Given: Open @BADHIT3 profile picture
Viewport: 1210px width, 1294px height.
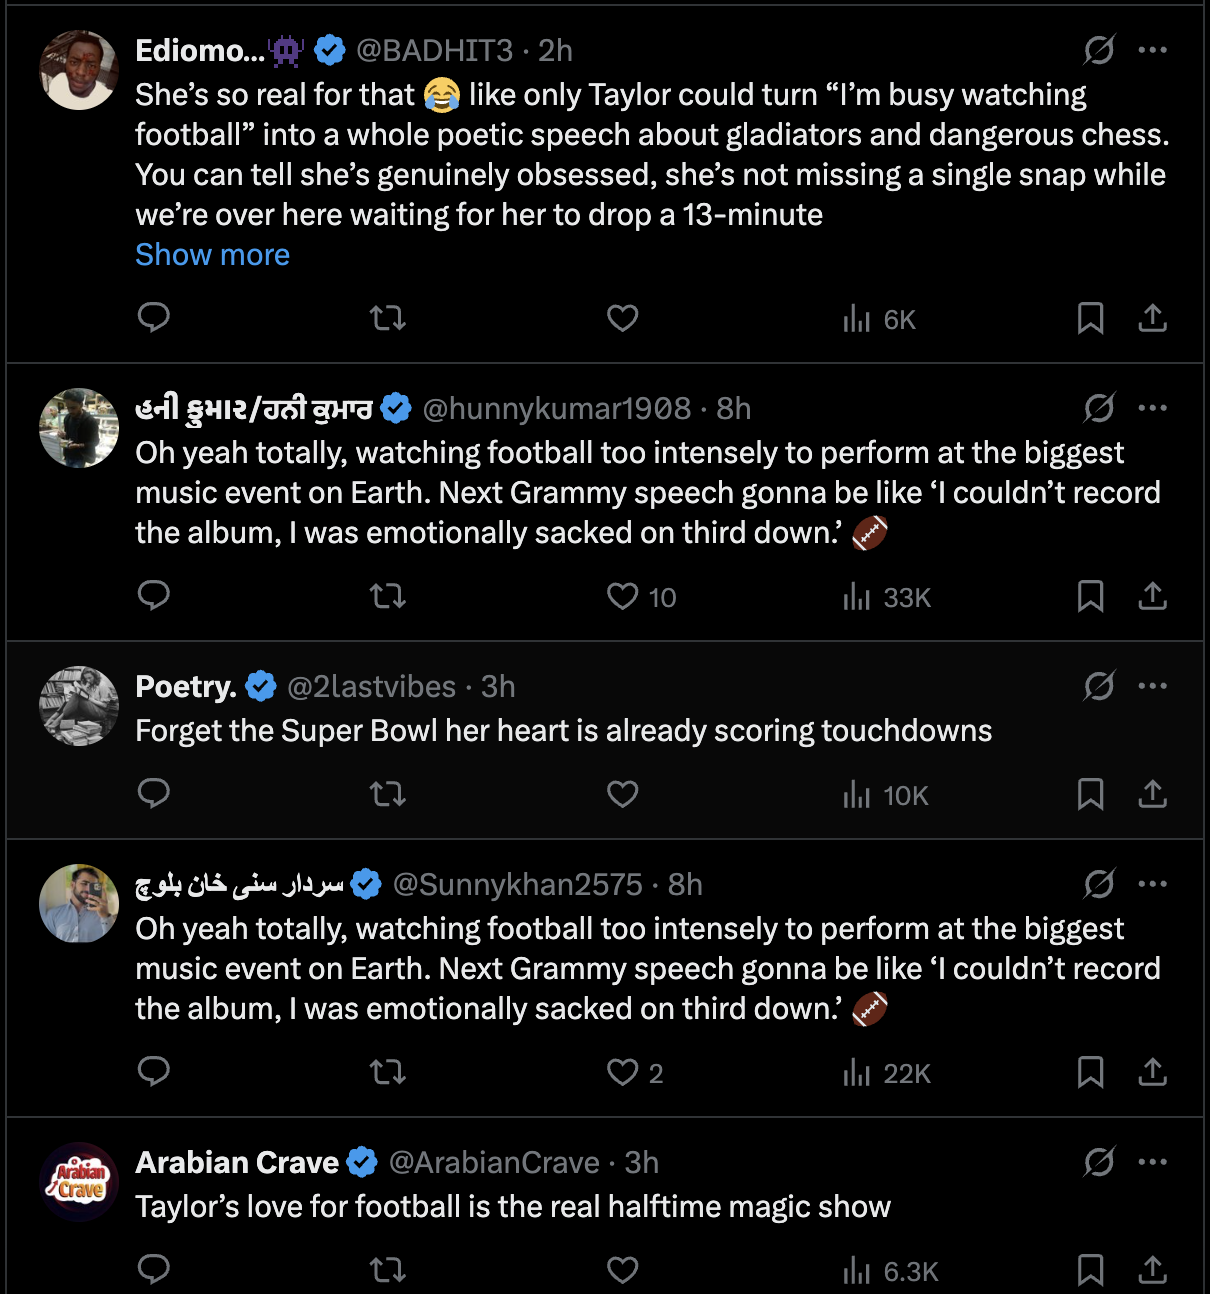Looking at the screenshot, I should click(79, 70).
